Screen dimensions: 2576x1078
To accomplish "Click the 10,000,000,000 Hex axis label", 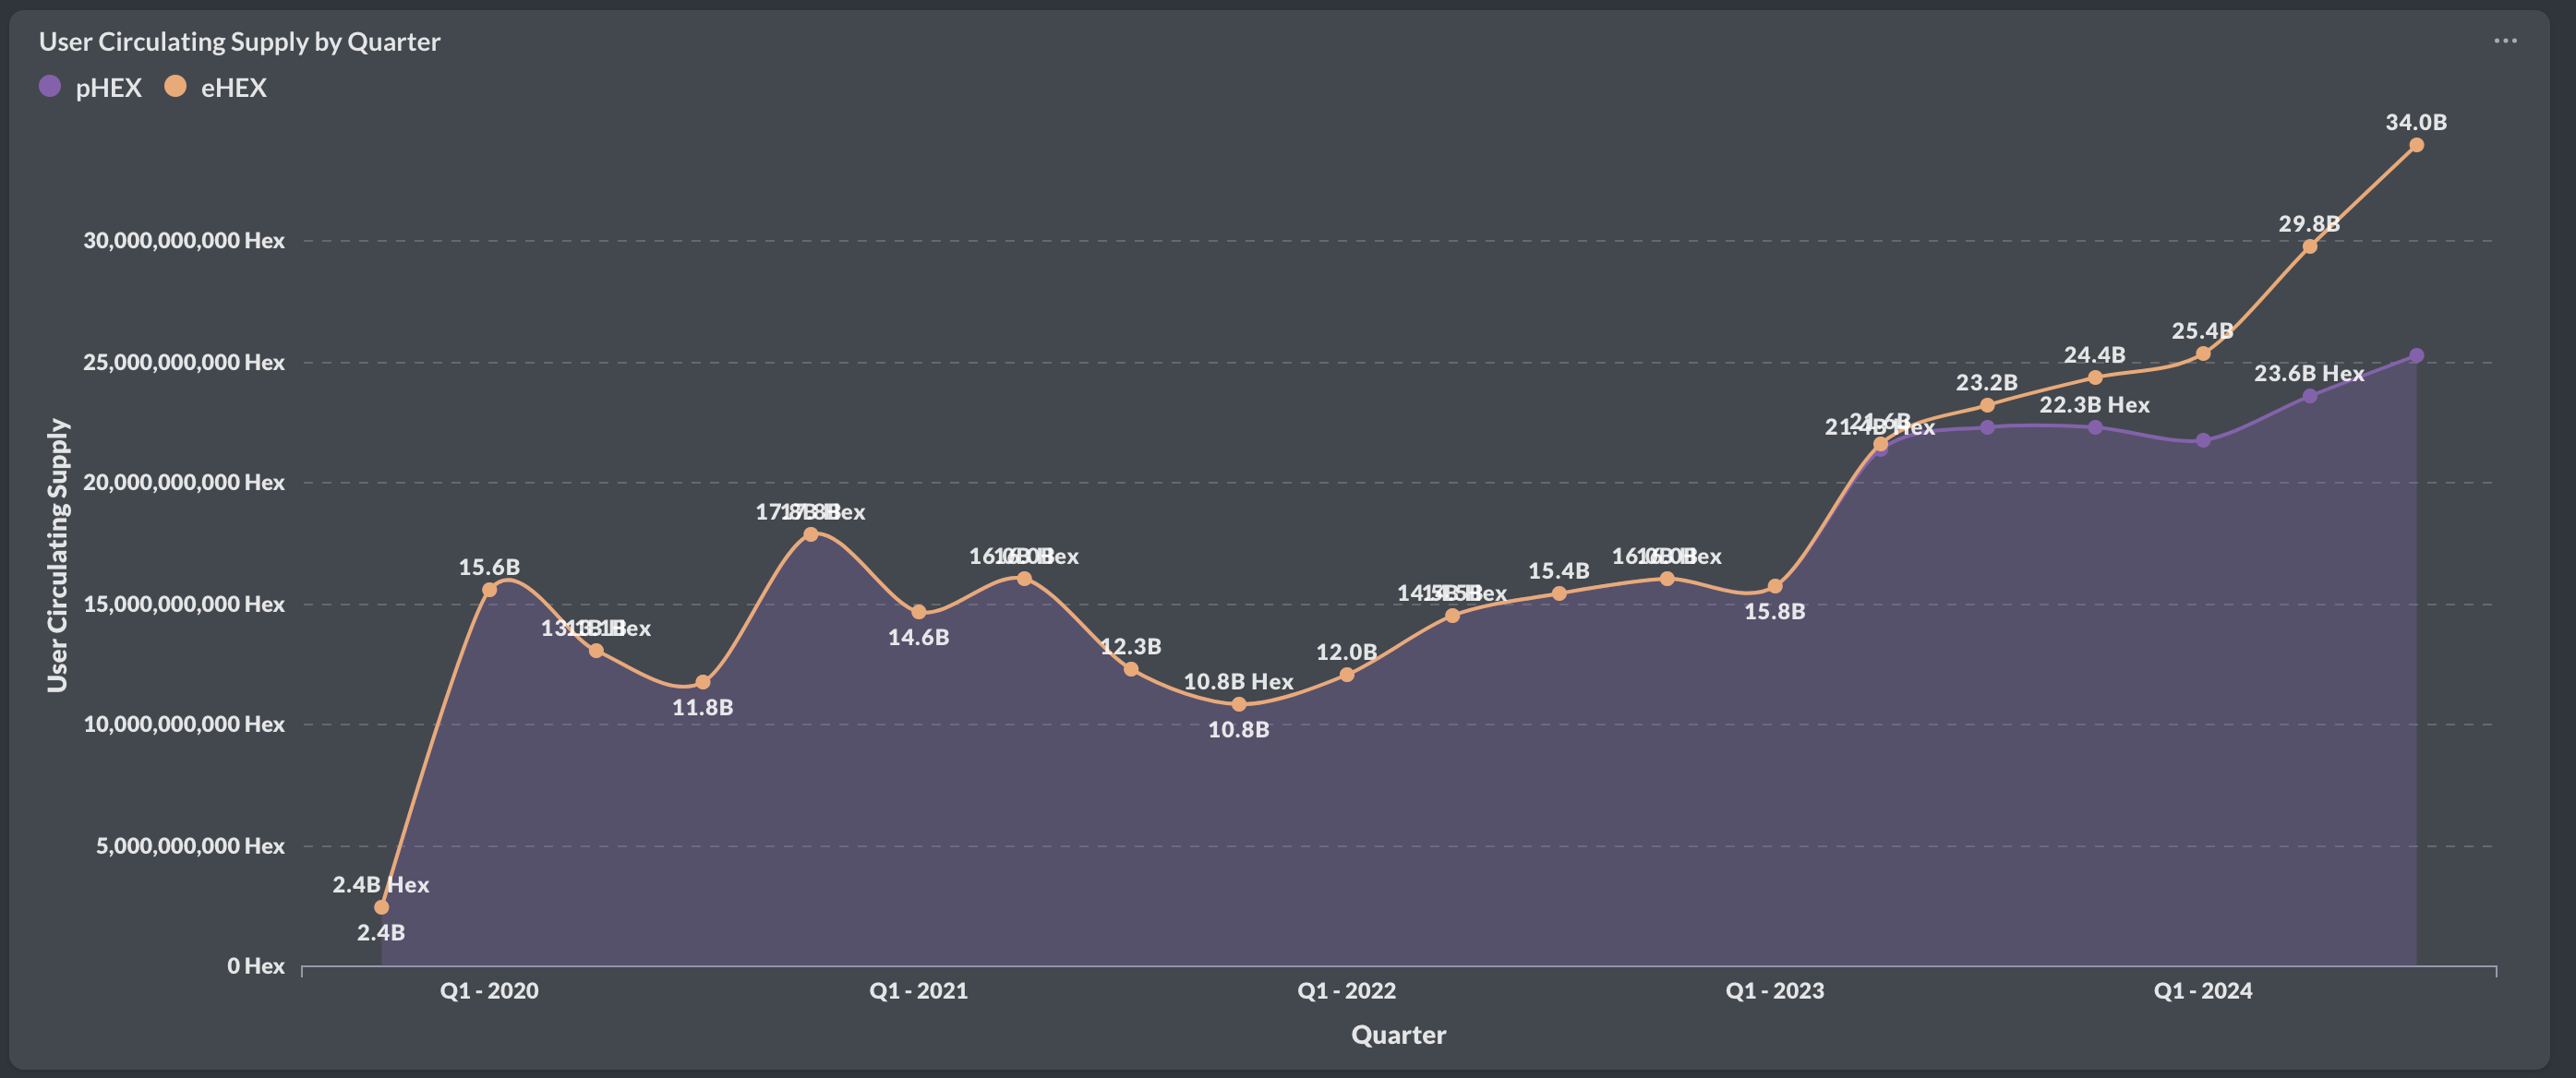I will click(184, 724).
